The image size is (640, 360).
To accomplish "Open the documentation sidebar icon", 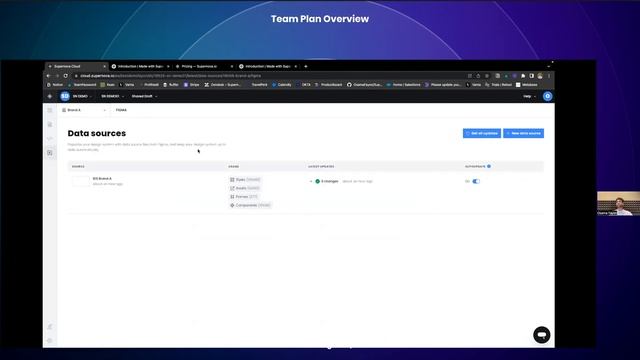I will click(x=50, y=124).
